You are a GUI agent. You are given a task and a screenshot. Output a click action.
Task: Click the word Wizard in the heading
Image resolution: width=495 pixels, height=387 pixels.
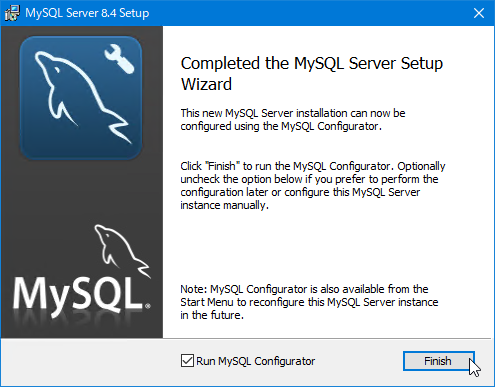[x=206, y=84]
